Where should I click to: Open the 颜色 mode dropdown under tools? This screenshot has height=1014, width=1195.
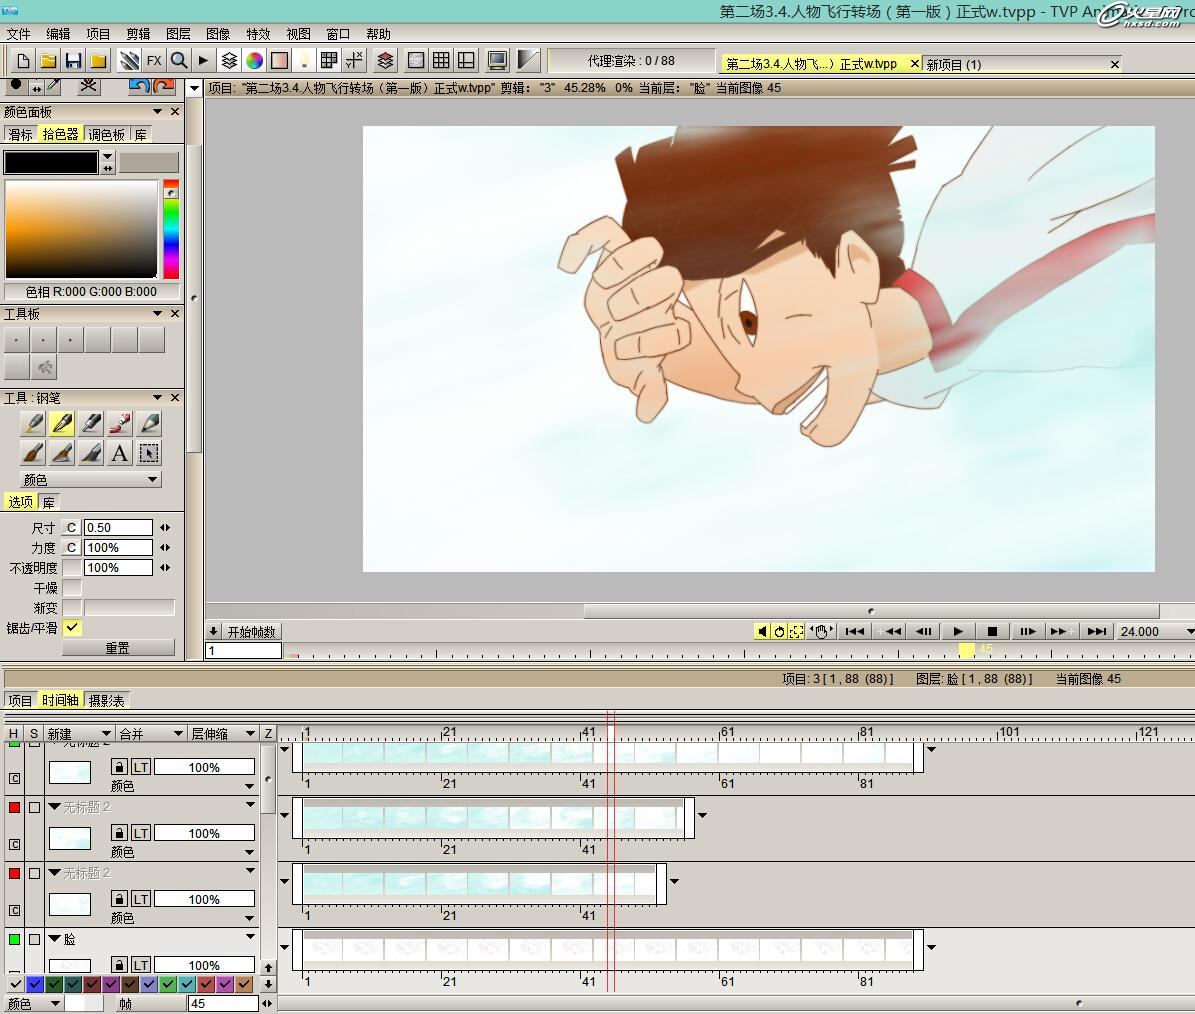(90, 480)
